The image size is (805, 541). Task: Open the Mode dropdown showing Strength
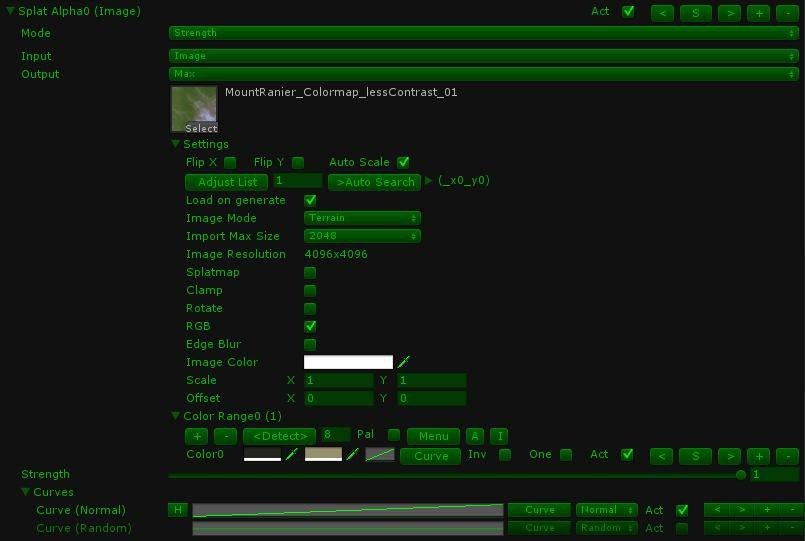(x=483, y=33)
